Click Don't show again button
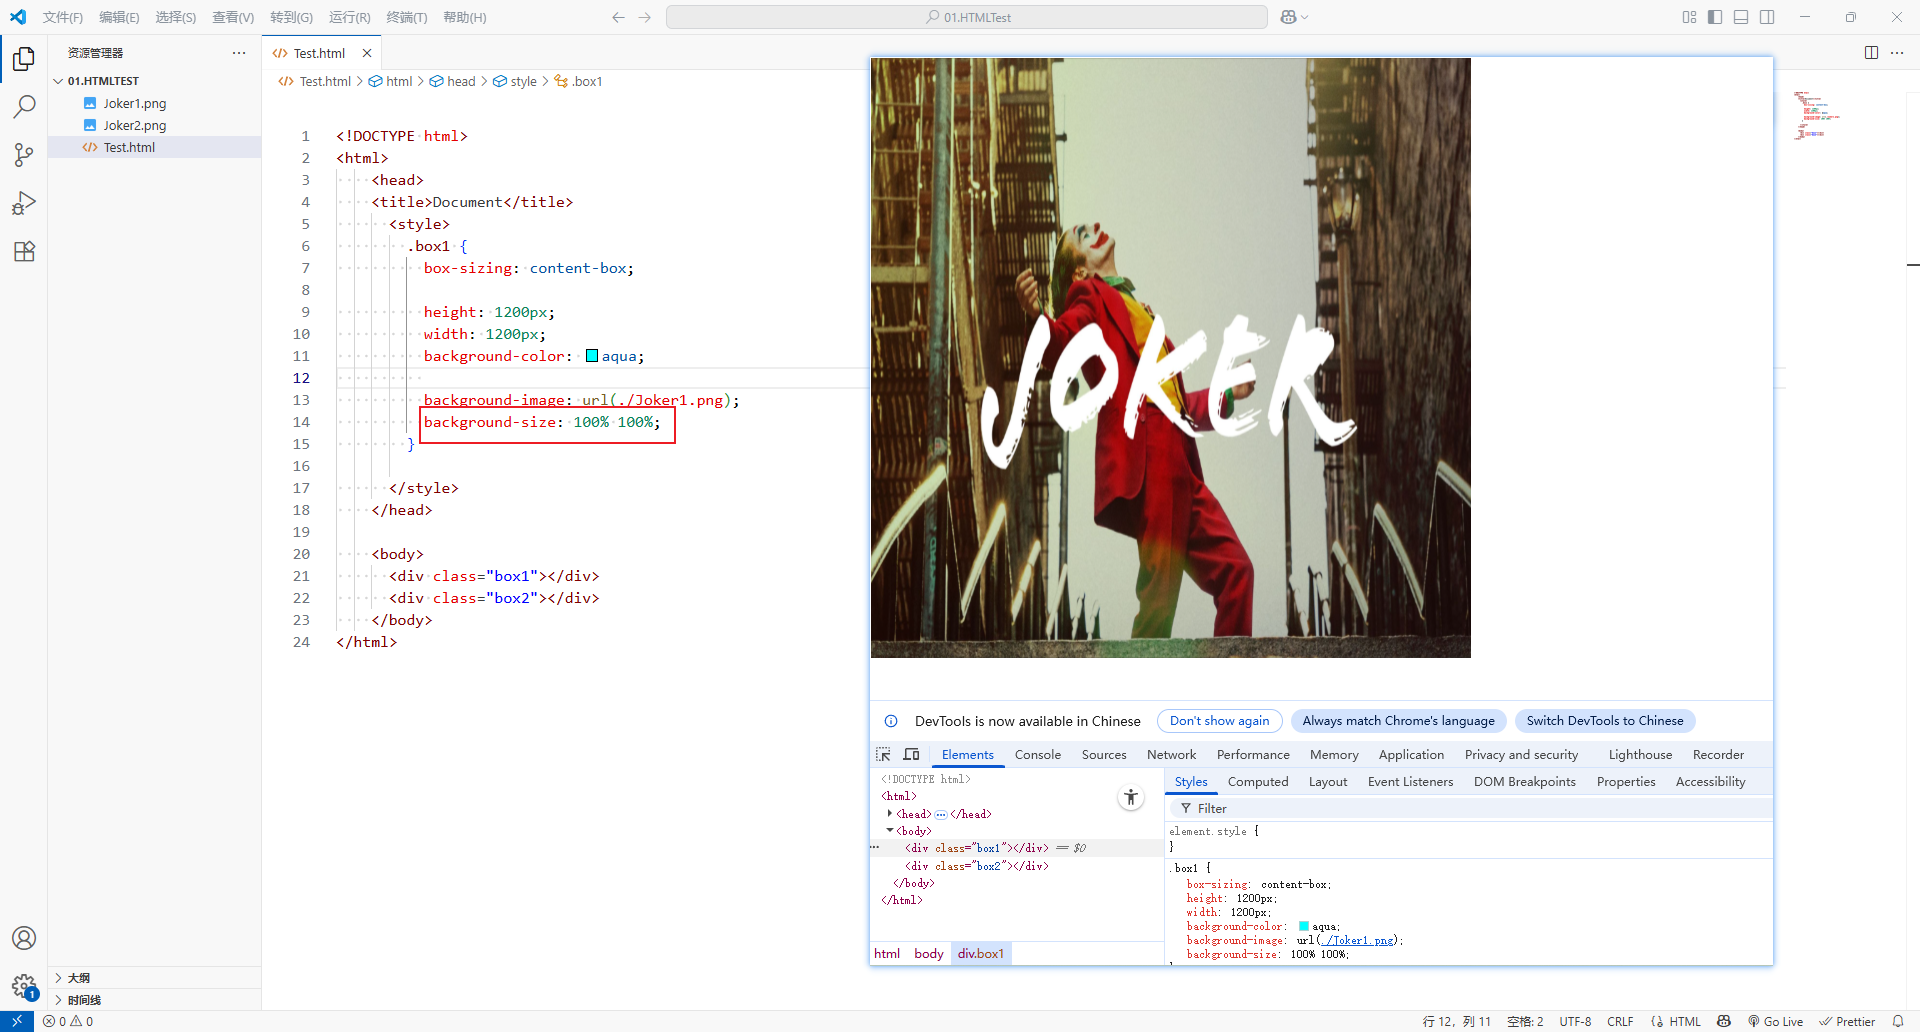 pyautogui.click(x=1219, y=721)
